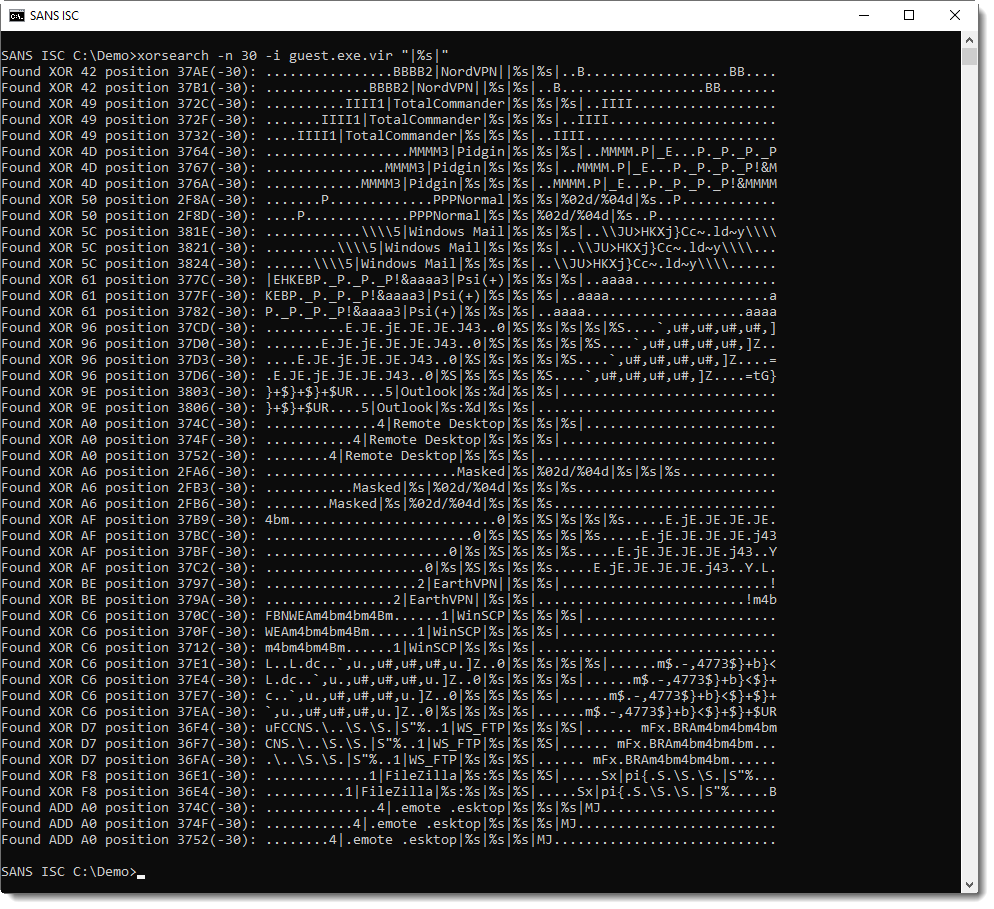Click position value '3712'
Image resolution: width=994 pixels, height=909 pixels.
tap(193, 648)
